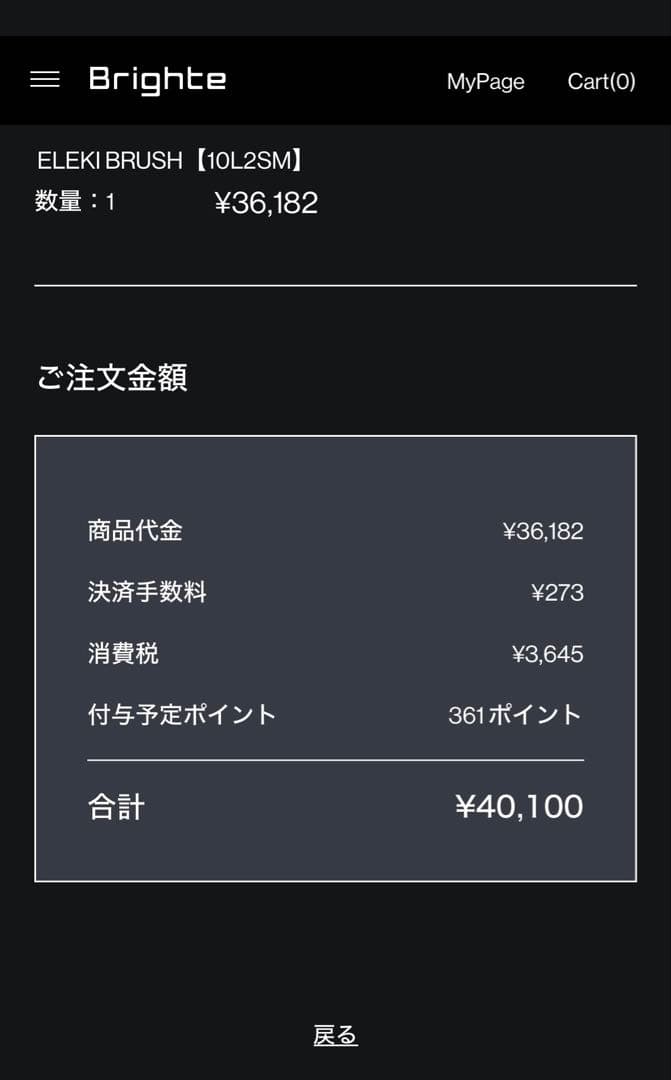Click the Brighte logo

[x=157, y=80]
